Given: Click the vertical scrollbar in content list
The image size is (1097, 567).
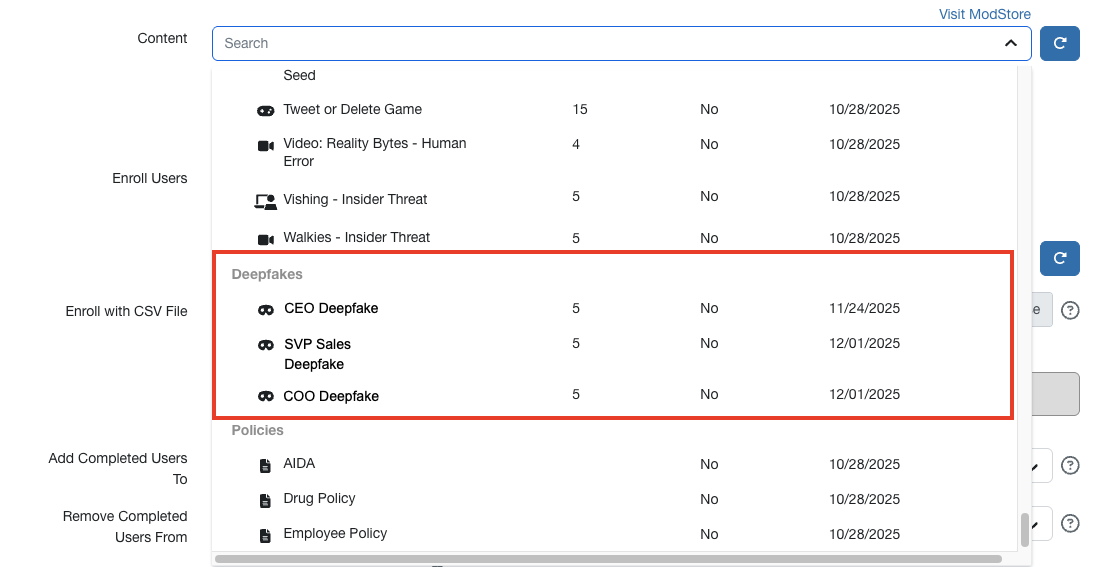Looking at the screenshot, I should pyautogui.click(x=1025, y=530).
